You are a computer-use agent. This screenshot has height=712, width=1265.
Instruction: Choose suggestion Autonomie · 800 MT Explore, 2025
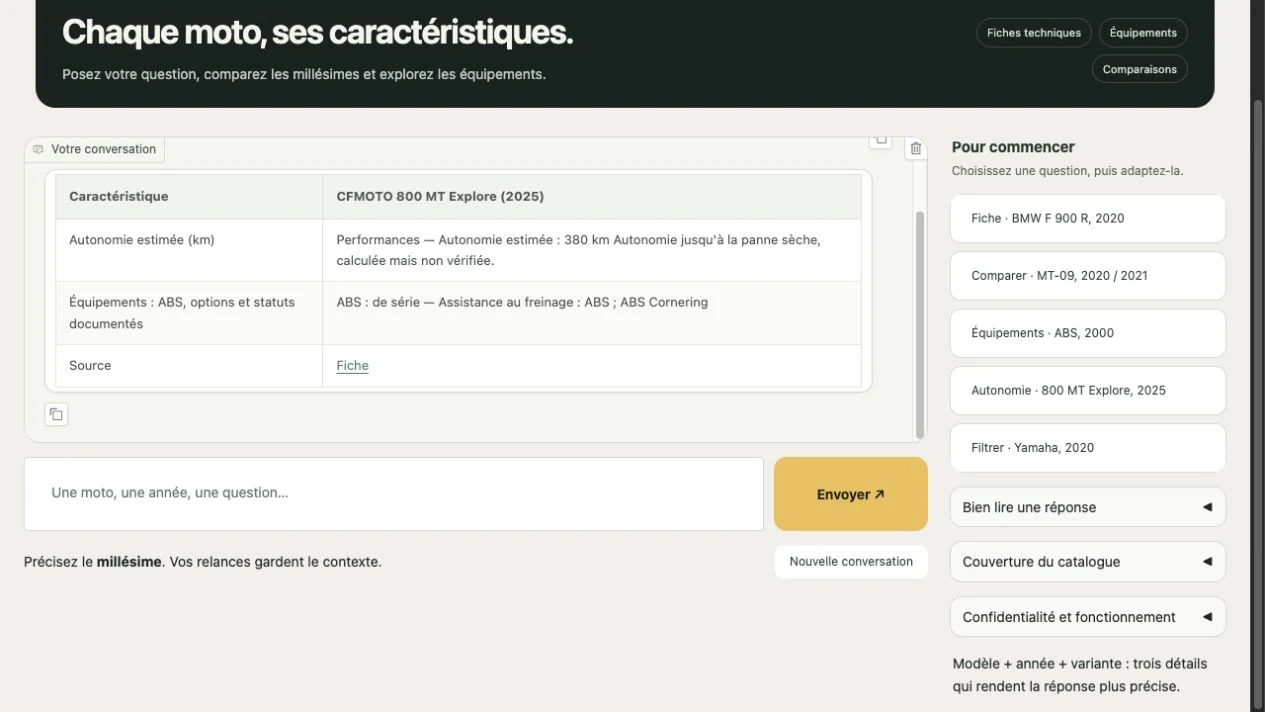1088,390
